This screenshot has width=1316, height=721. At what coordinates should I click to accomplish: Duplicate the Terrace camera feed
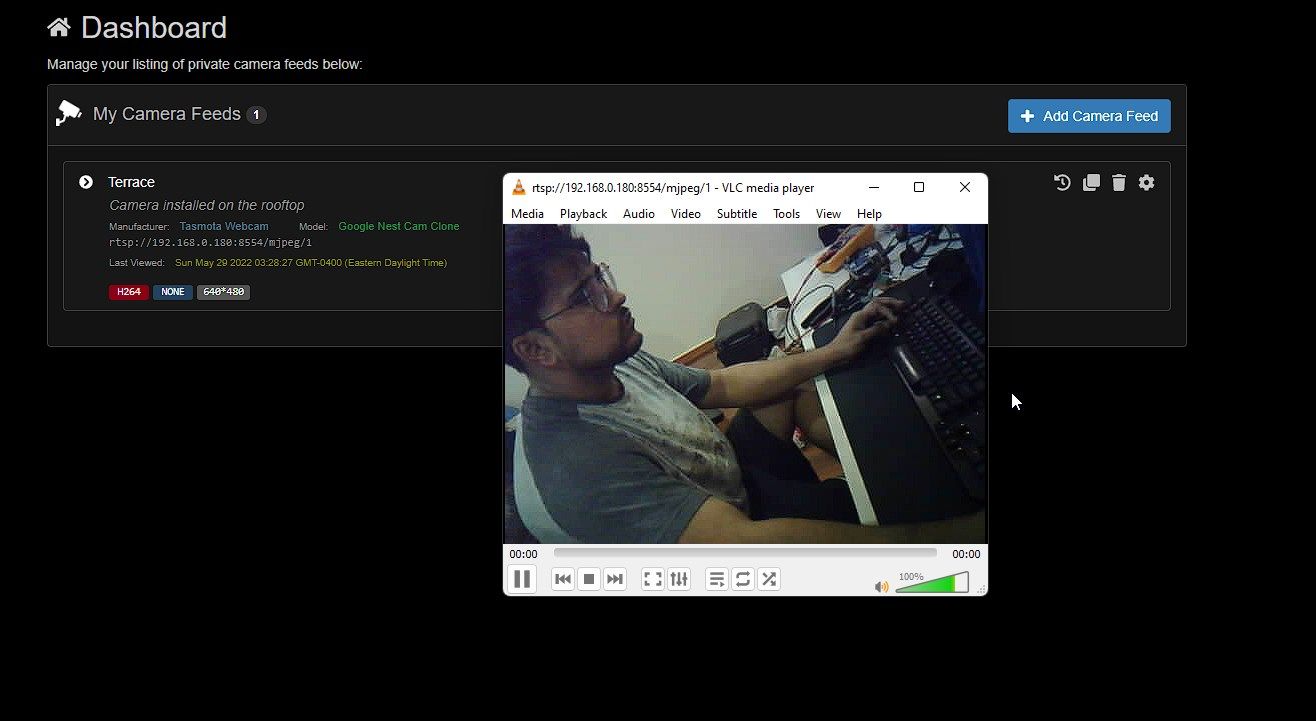point(1091,182)
